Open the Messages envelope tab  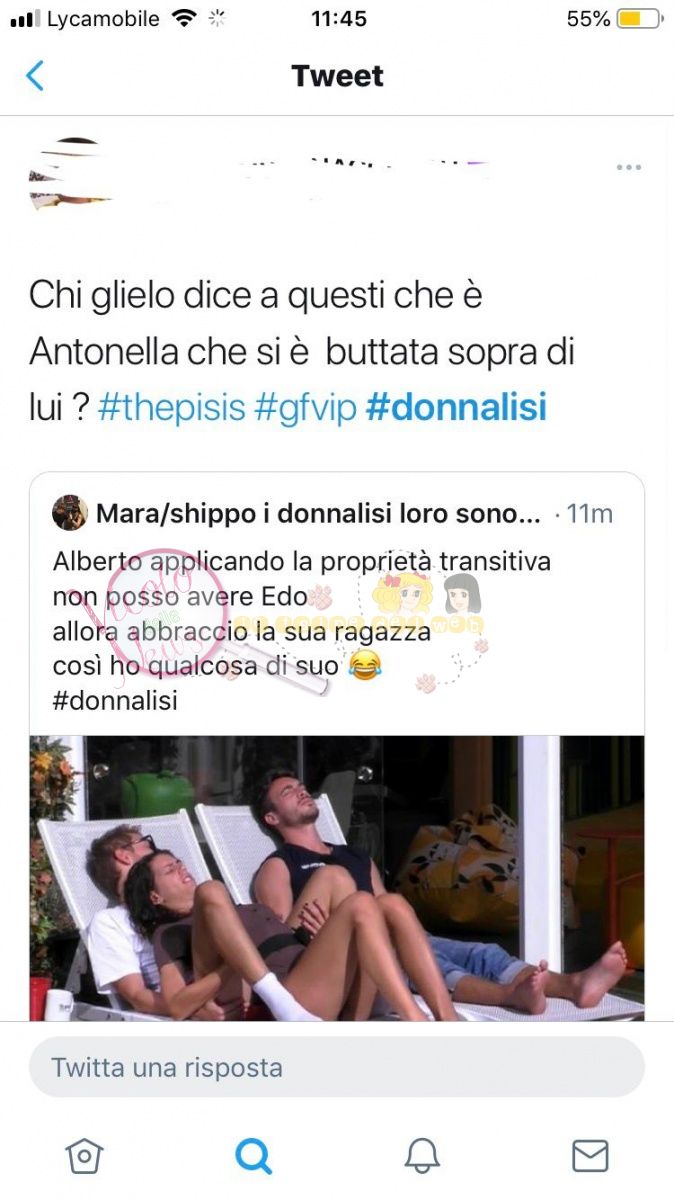coord(590,1156)
